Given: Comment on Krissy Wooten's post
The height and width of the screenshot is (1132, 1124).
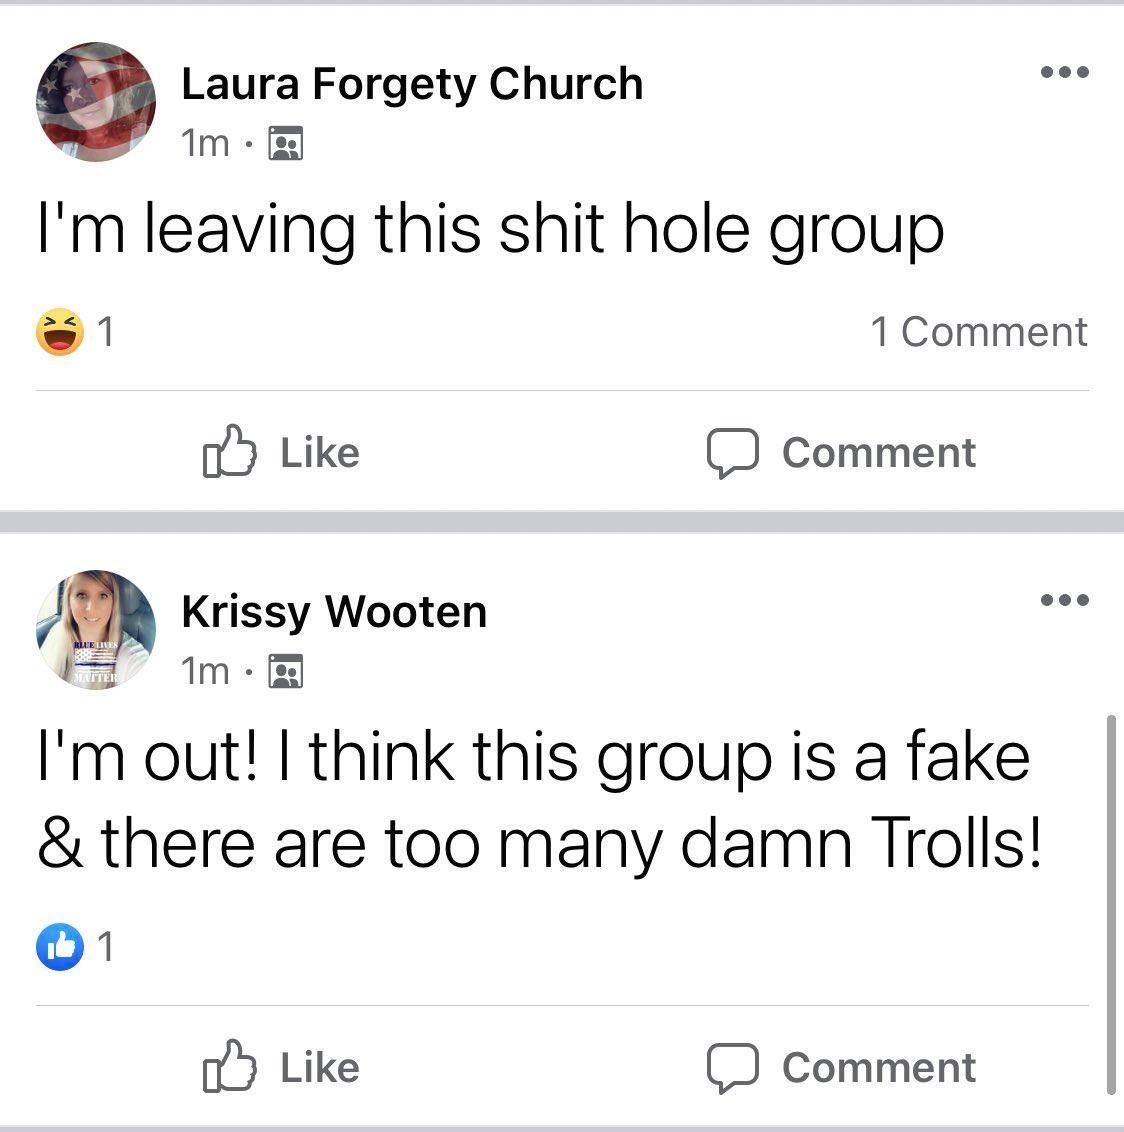Looking at the screenshot, I should point(841,1067).
